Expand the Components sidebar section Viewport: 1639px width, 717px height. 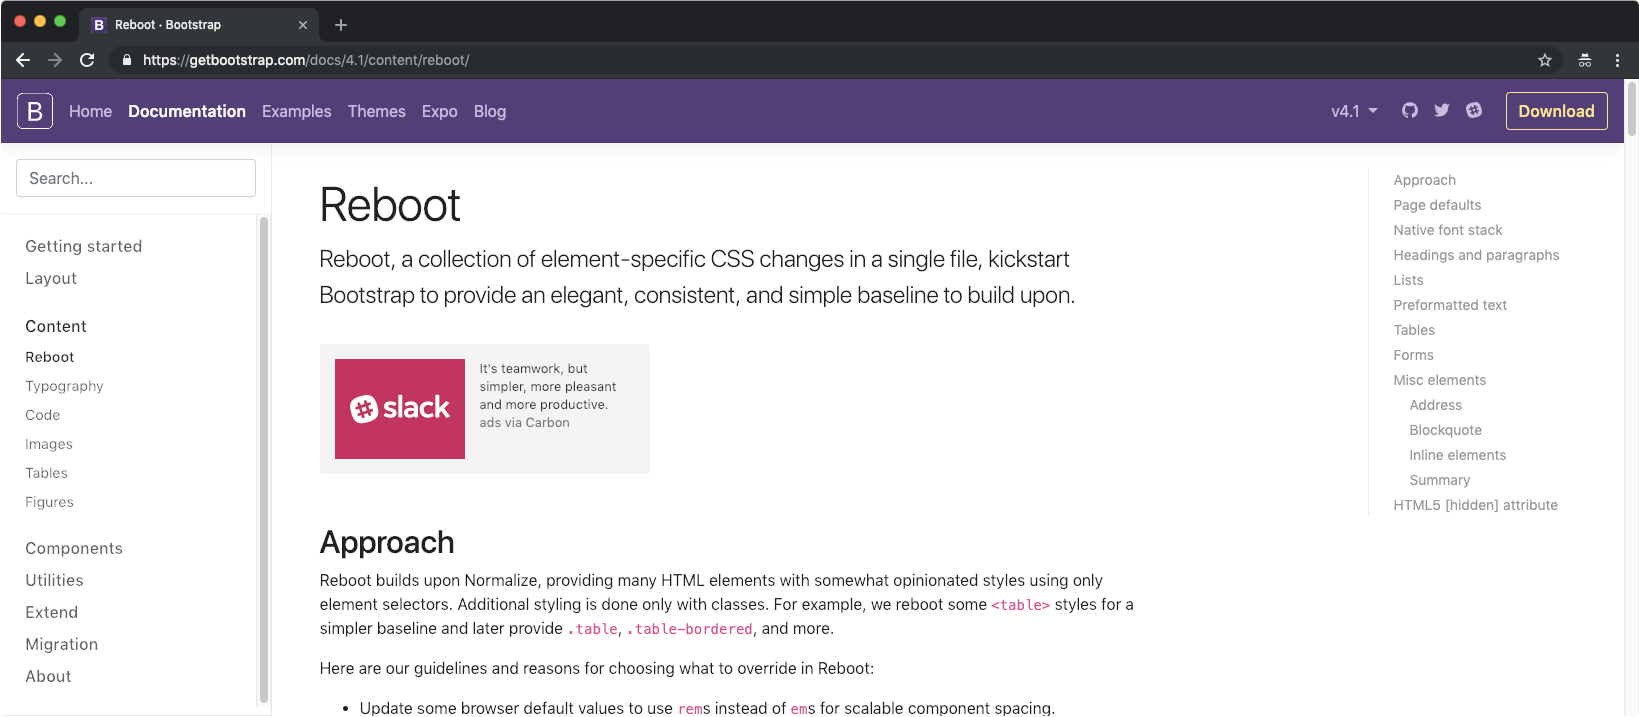click(74, 548)
